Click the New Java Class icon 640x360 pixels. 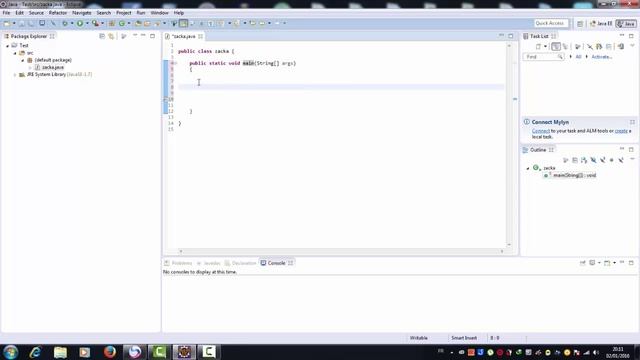pyautogui.click(x=122, y=24)
